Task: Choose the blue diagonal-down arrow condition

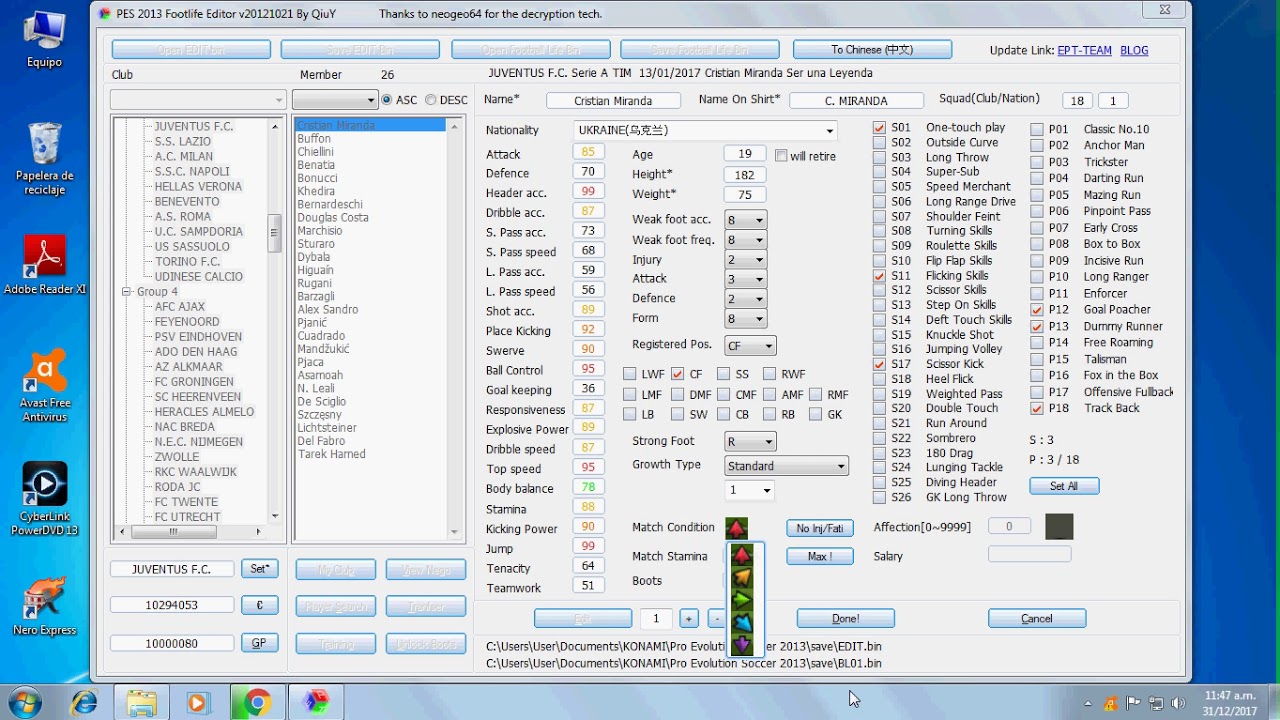Action: click(742, 622)
